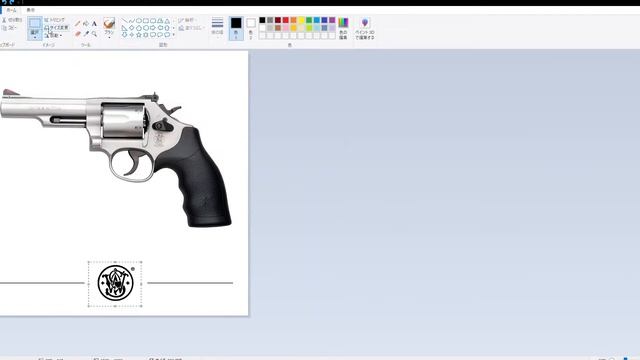Select the Color picker eyedropper tool

[x=86, y=34]
